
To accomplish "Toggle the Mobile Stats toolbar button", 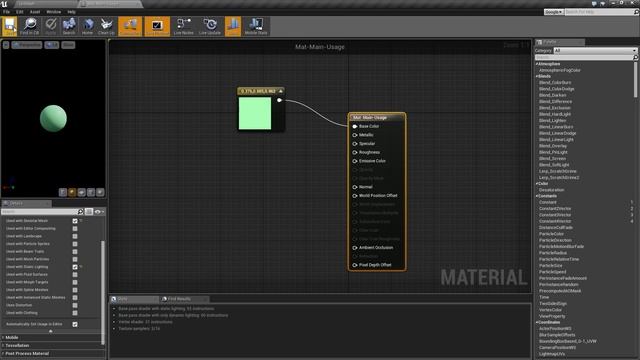I will pos(256,26).
